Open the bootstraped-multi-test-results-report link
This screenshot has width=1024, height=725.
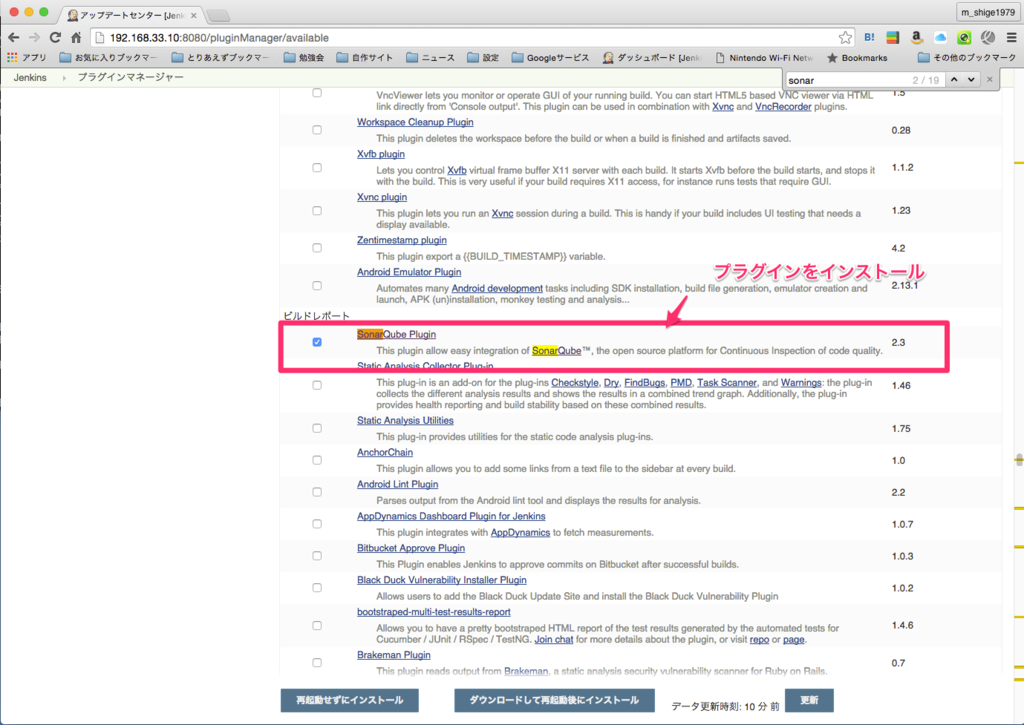434,612
